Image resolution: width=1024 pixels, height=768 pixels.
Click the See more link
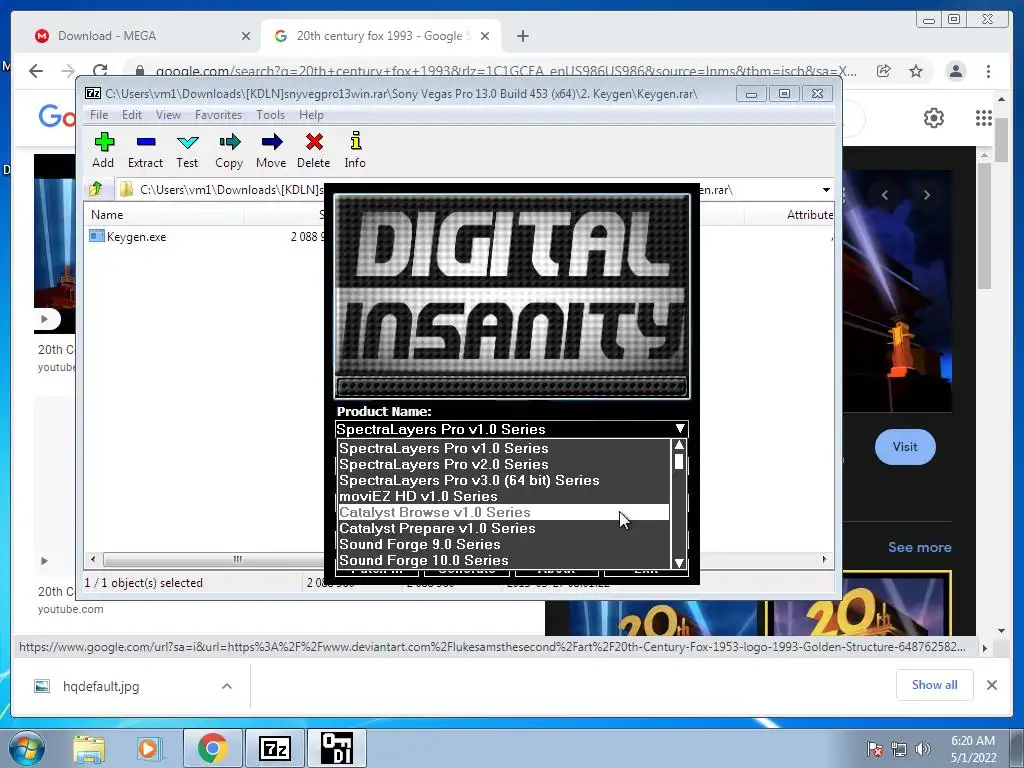pos(920,547)
